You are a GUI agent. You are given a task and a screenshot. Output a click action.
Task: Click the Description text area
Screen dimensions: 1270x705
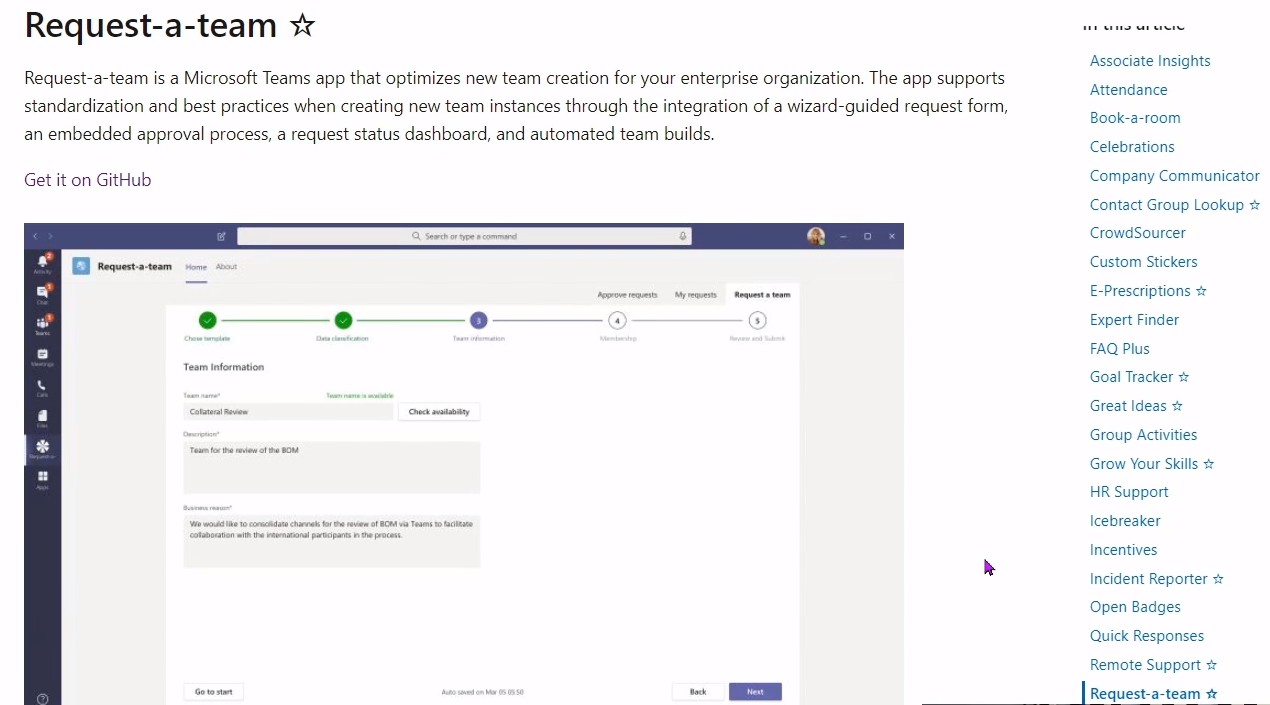click(332, 467)
